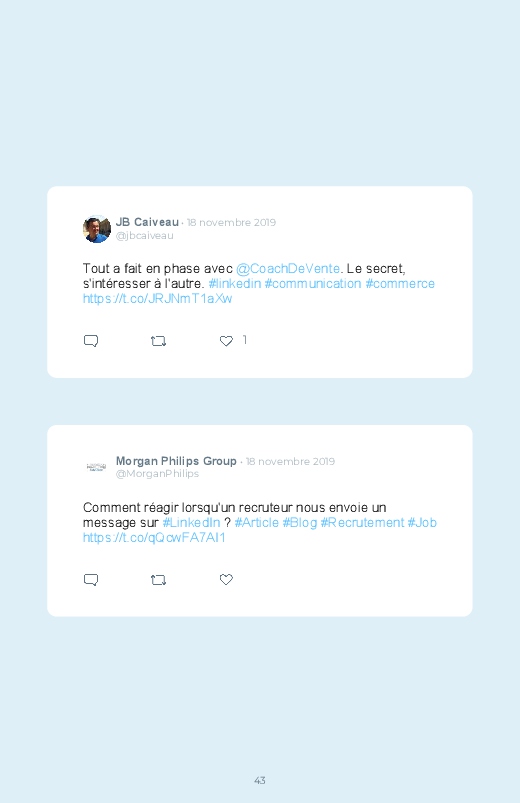This screenshot has height=803, width=520.
Task: Open the #Article hashtag
Action: (x=257, y=522)
